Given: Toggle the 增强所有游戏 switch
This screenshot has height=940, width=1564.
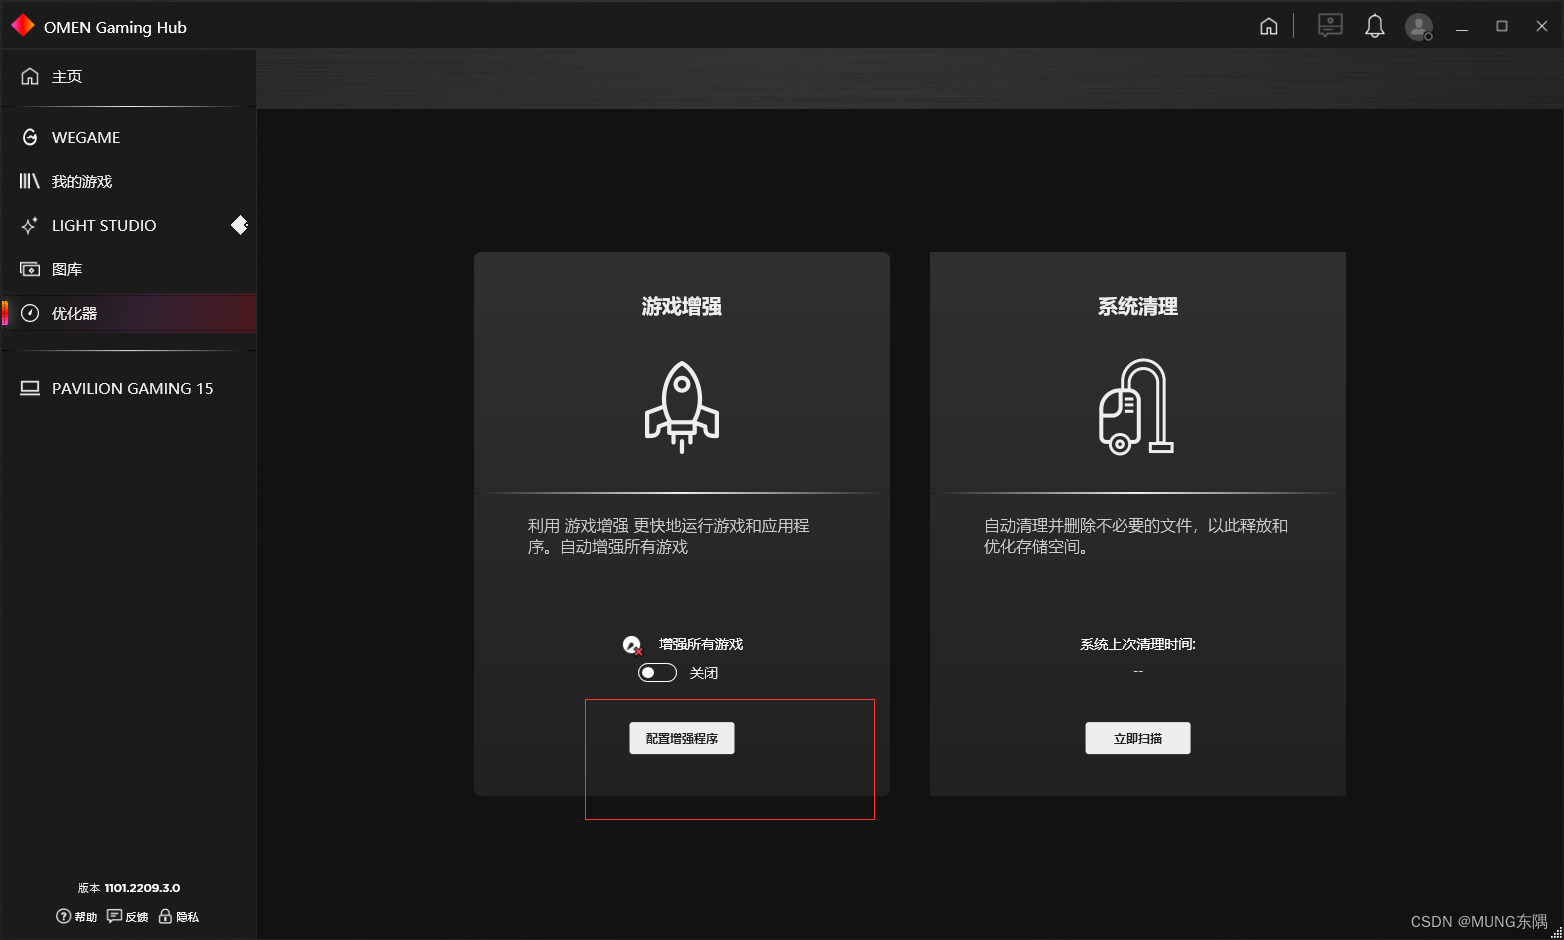Looking at the screenshot, I should 657,673.
